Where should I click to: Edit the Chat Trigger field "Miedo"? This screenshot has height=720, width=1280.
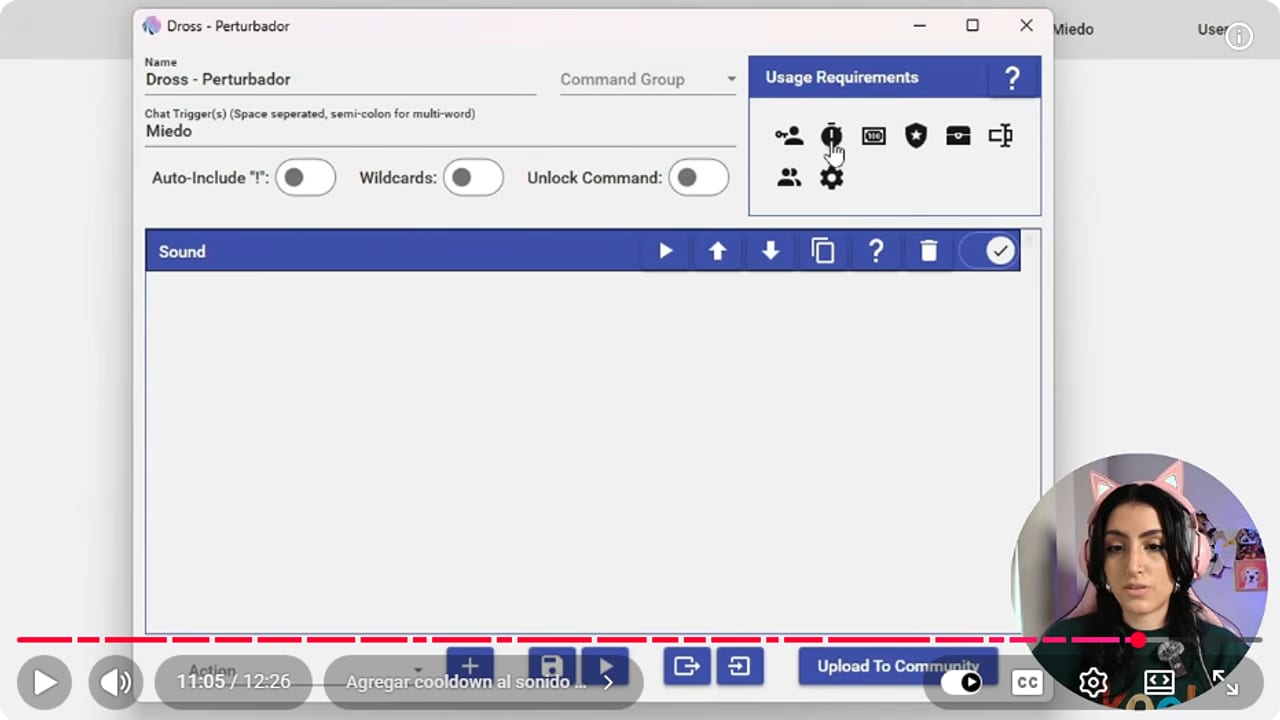click(440, 131)
